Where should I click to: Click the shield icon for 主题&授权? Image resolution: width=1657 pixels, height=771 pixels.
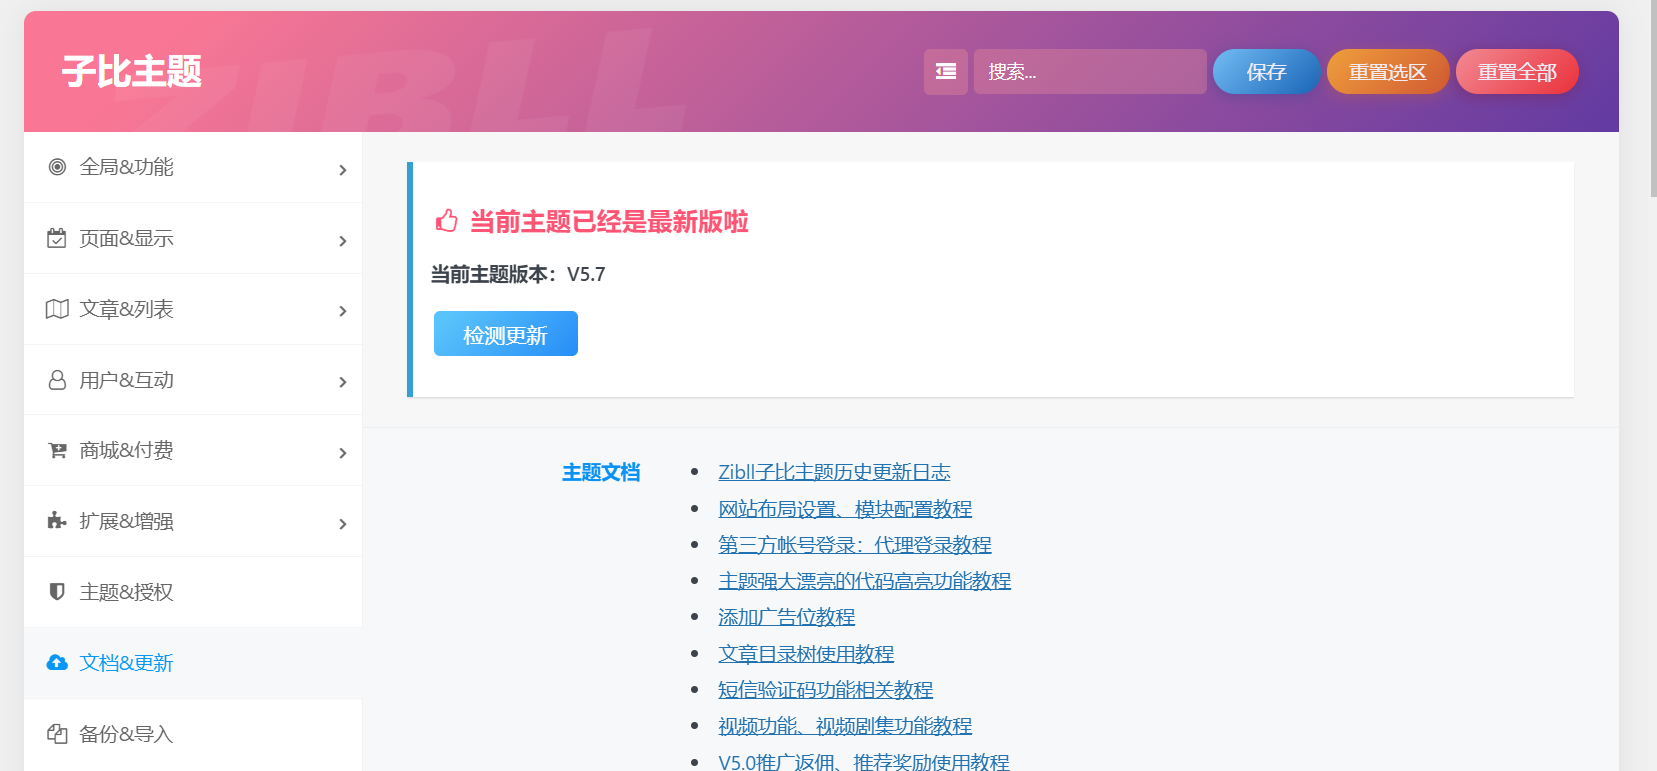click(57, 592)
